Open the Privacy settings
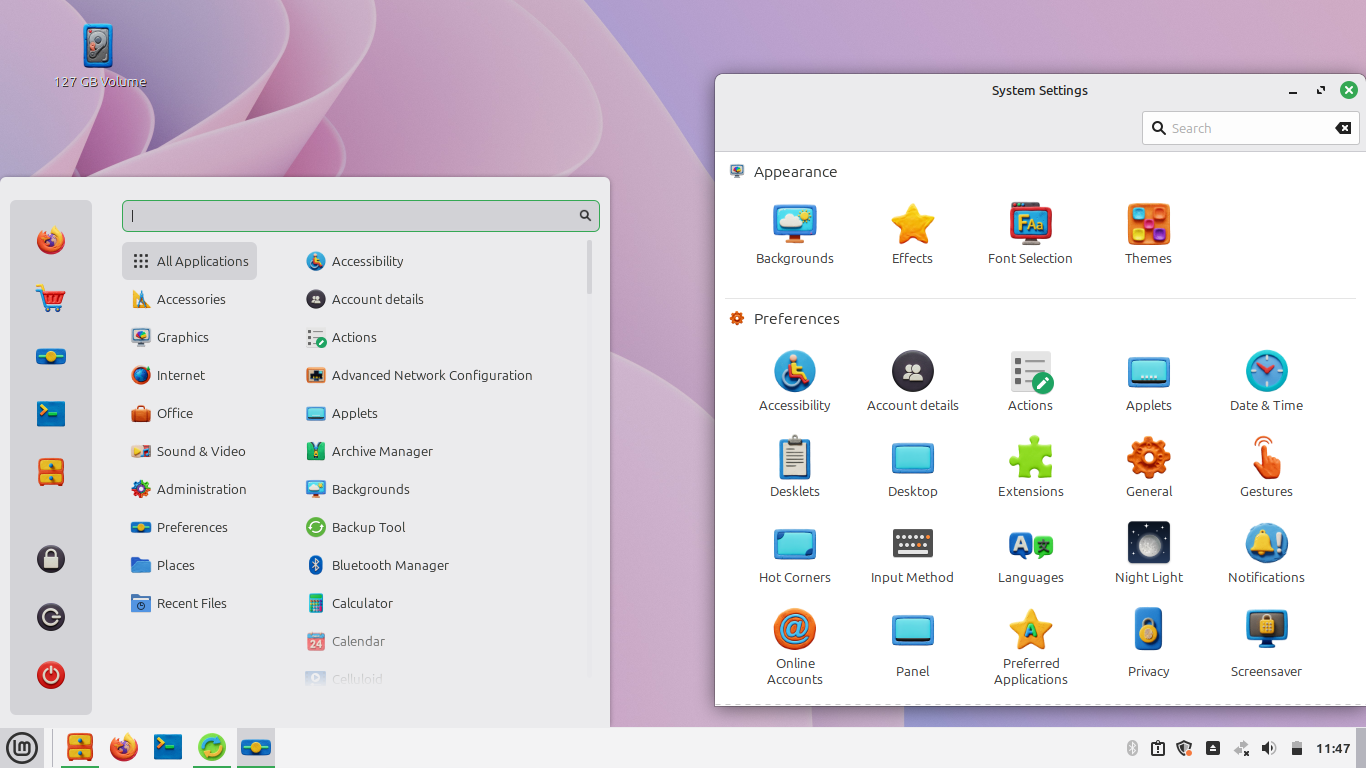 1148,643
